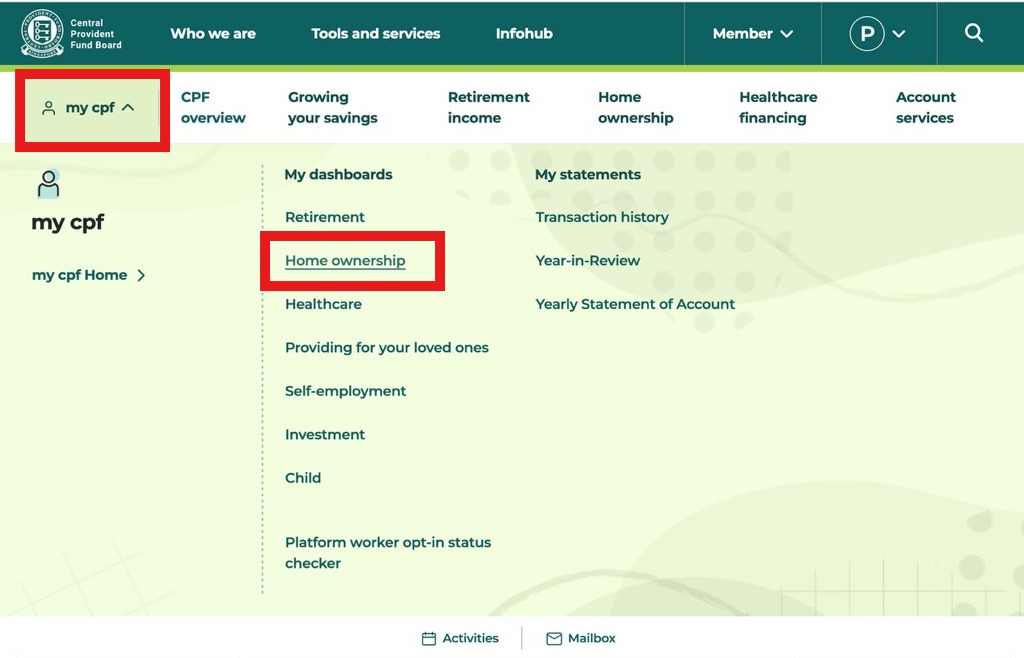
Task: Click the Mailbox link
Action: [592, 638]
